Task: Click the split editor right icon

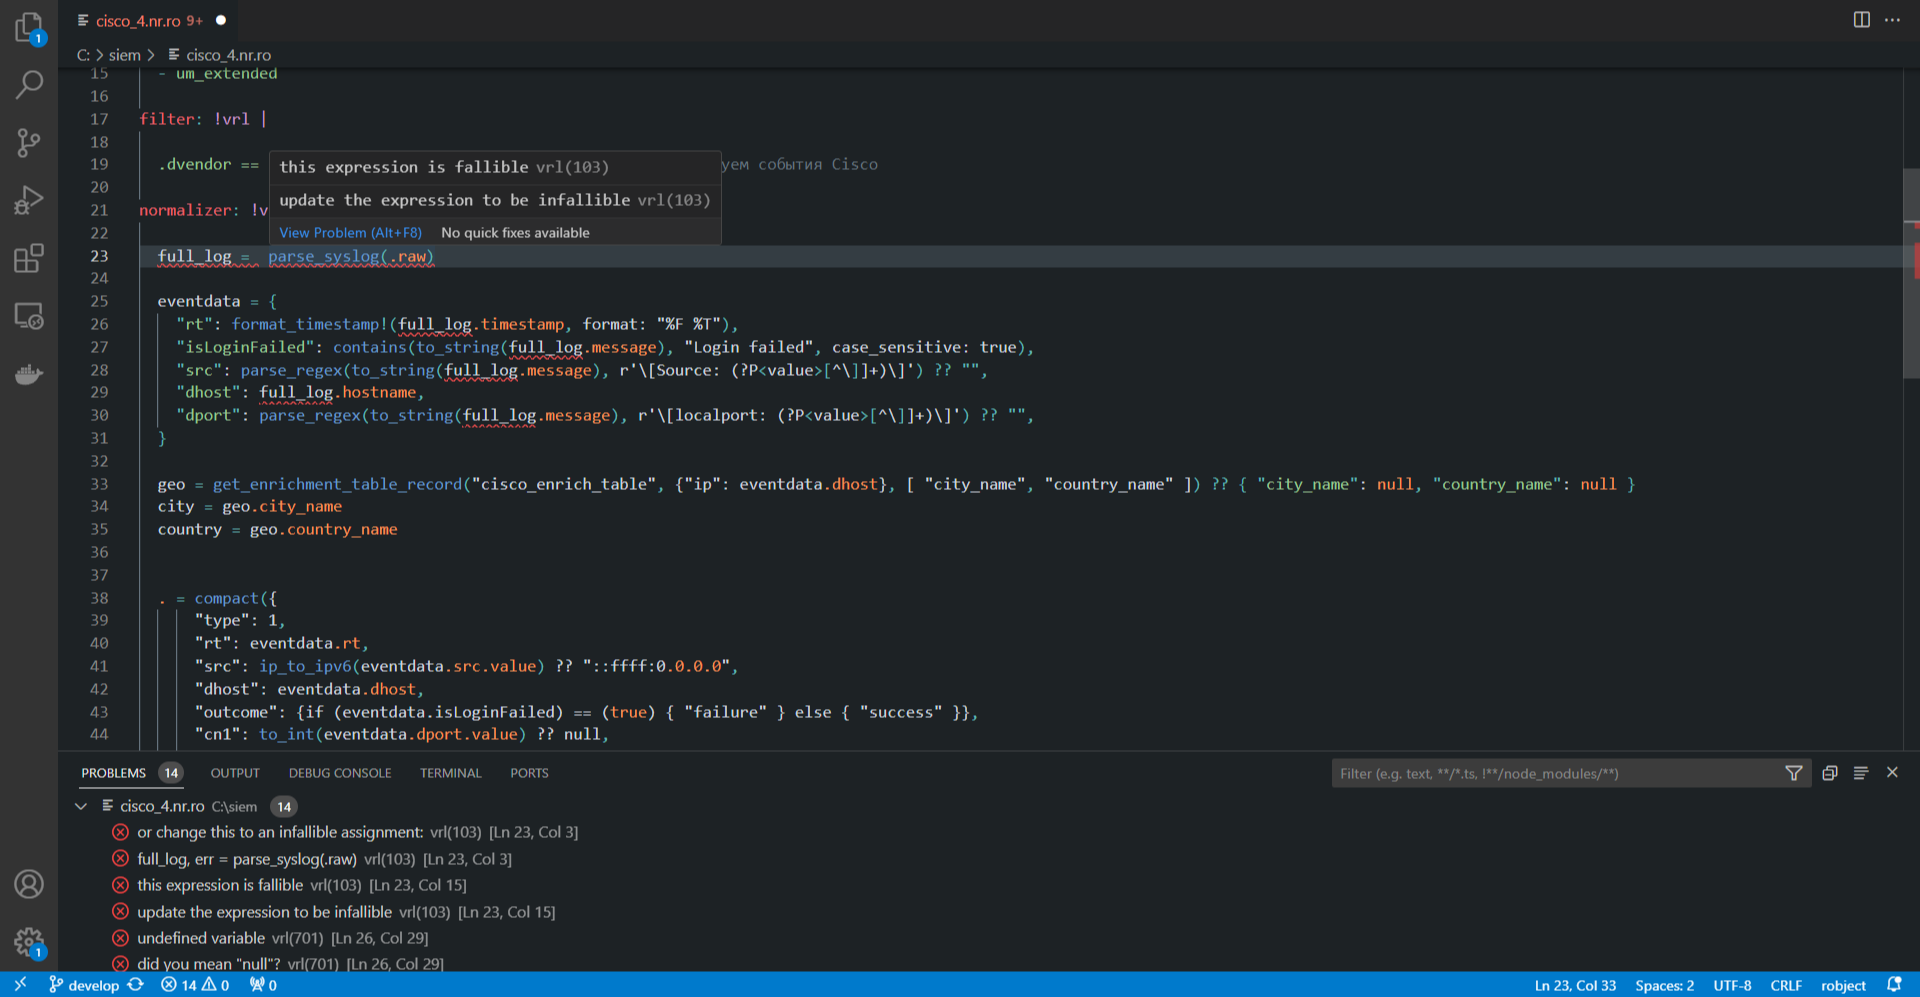Action: pyautogui.click(x=1861, y=20)
